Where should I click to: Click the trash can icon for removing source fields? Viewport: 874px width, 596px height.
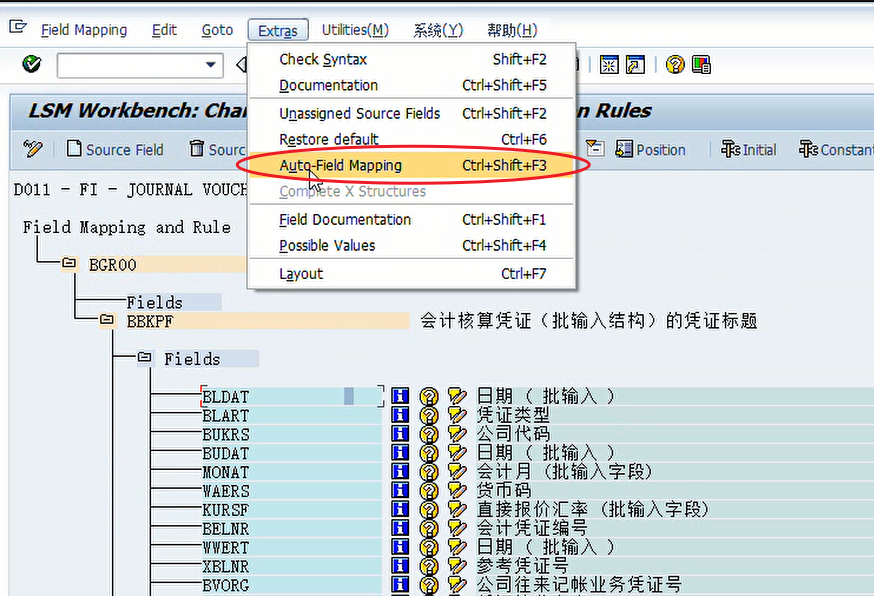click(196, 148)
